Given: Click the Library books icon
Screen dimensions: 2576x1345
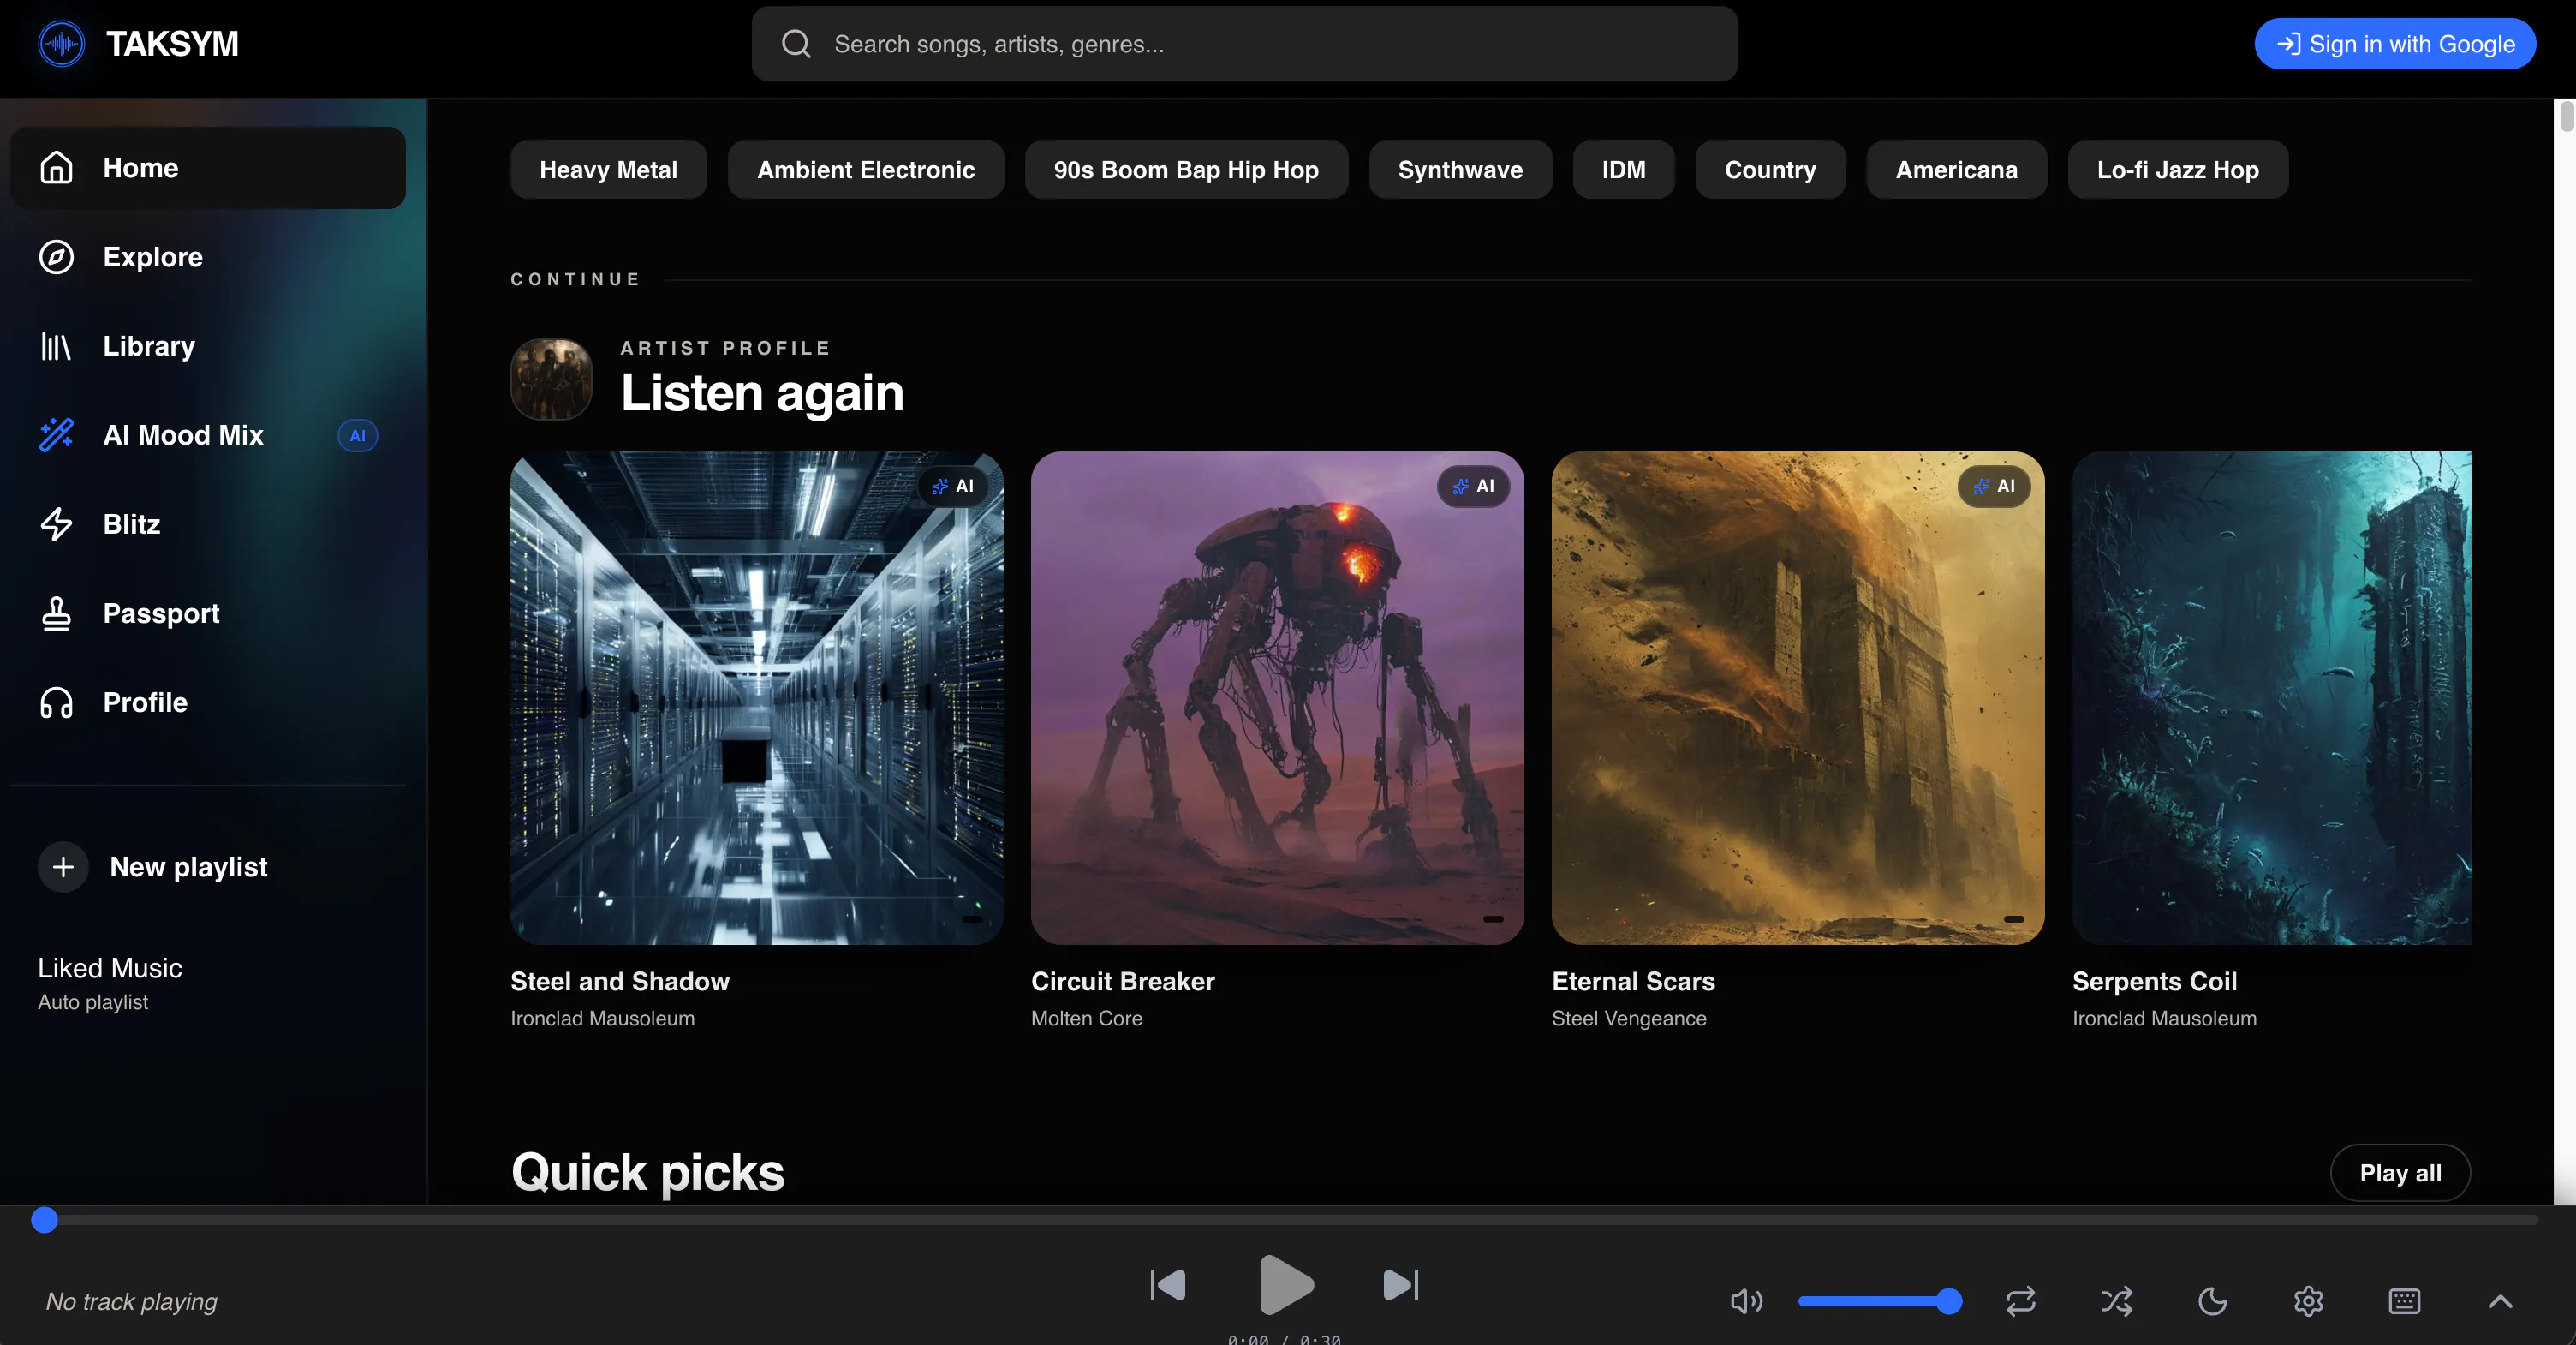Looking at the screenshot, I should (x=56, y=346).
